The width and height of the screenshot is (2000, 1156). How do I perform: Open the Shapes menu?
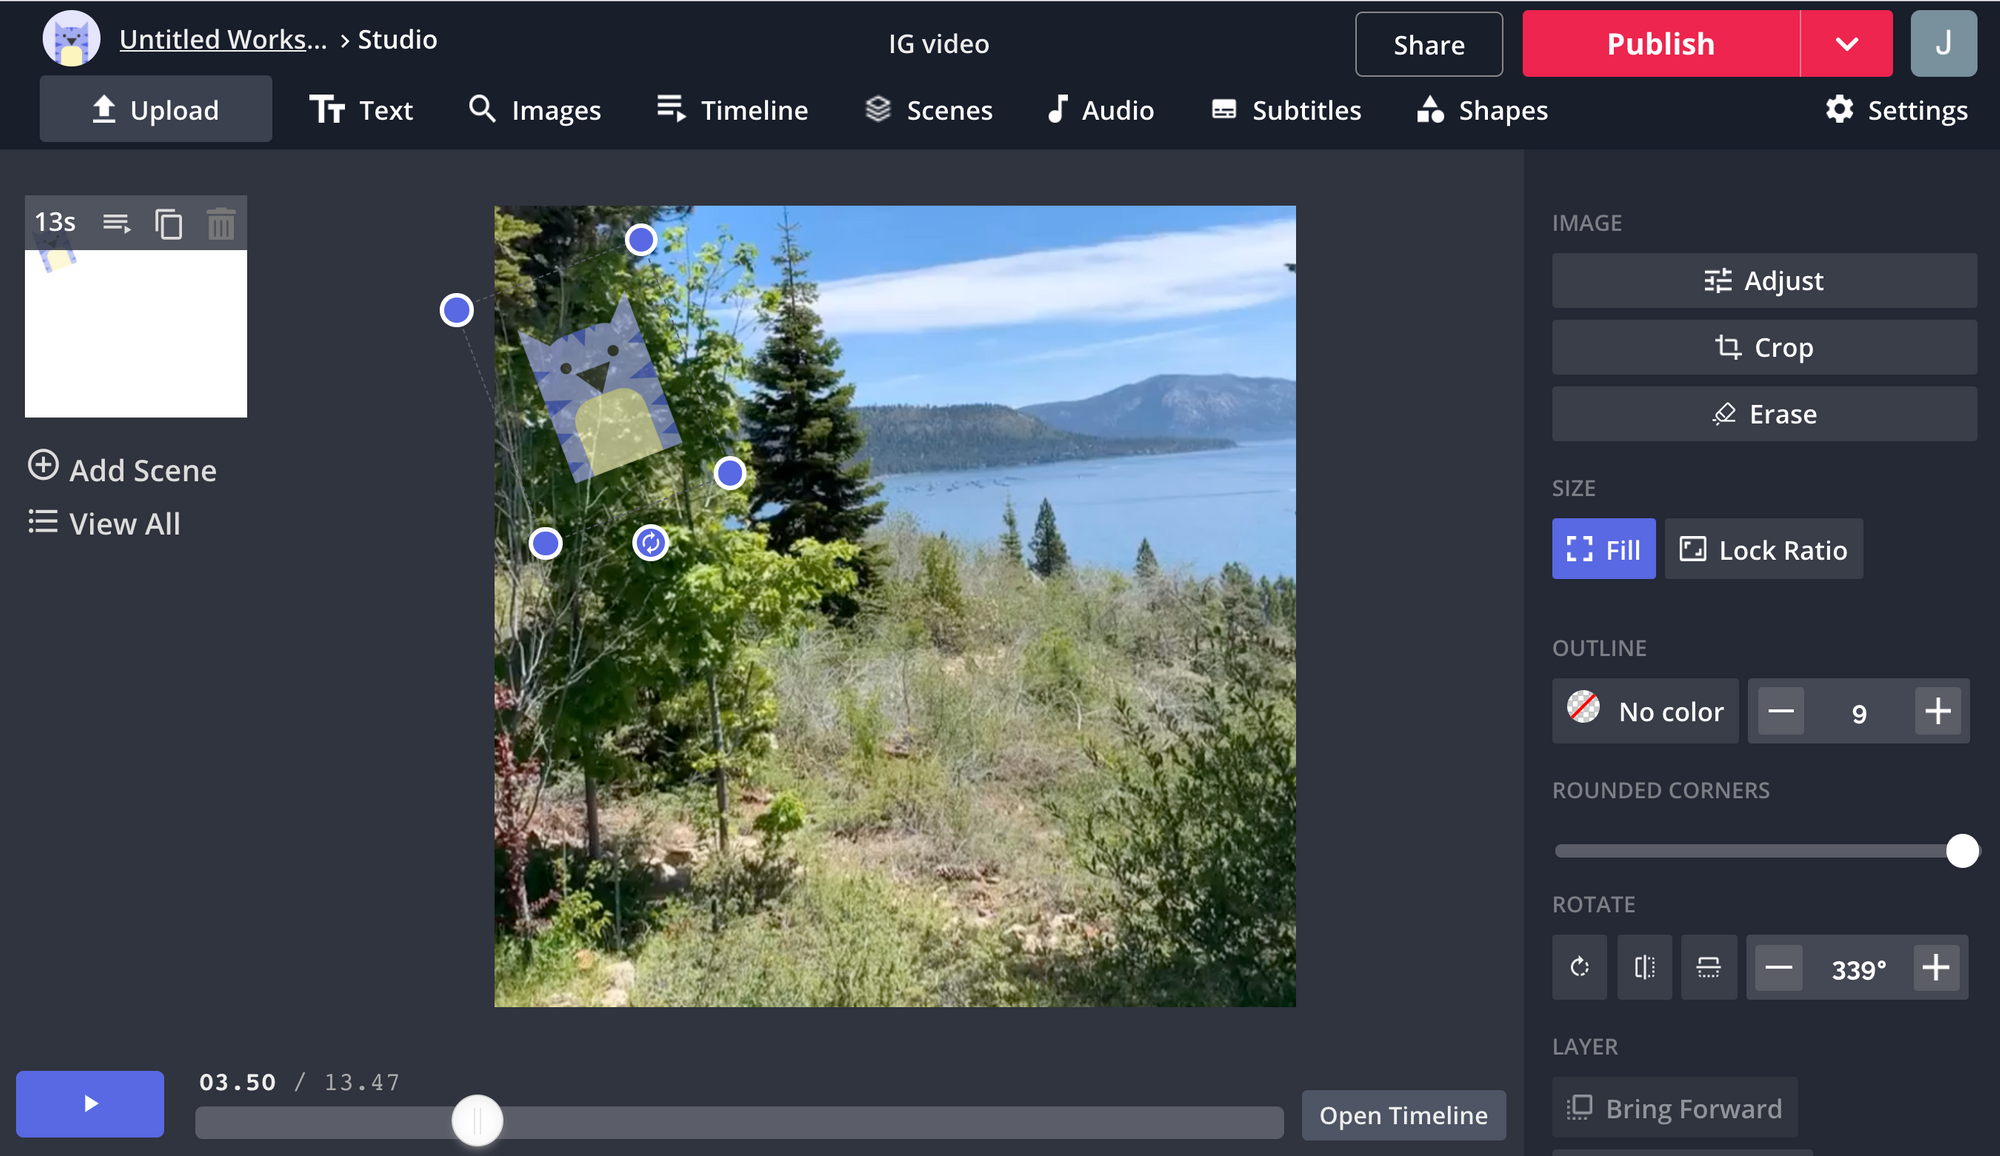click(1482, 110)
